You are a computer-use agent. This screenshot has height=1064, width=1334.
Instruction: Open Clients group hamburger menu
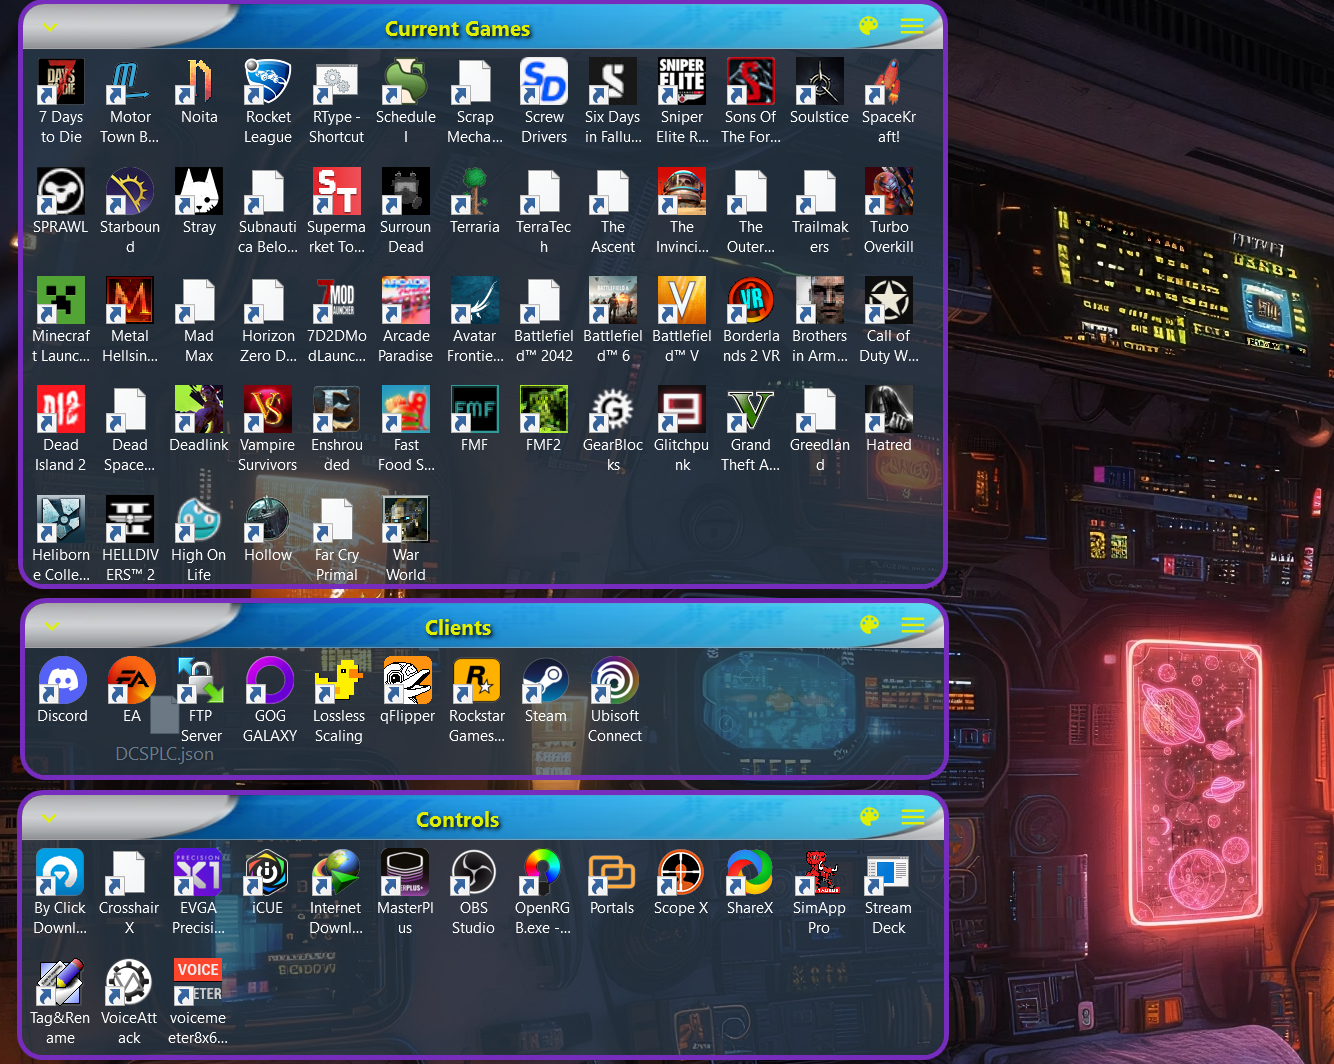(x=913, y=625)
